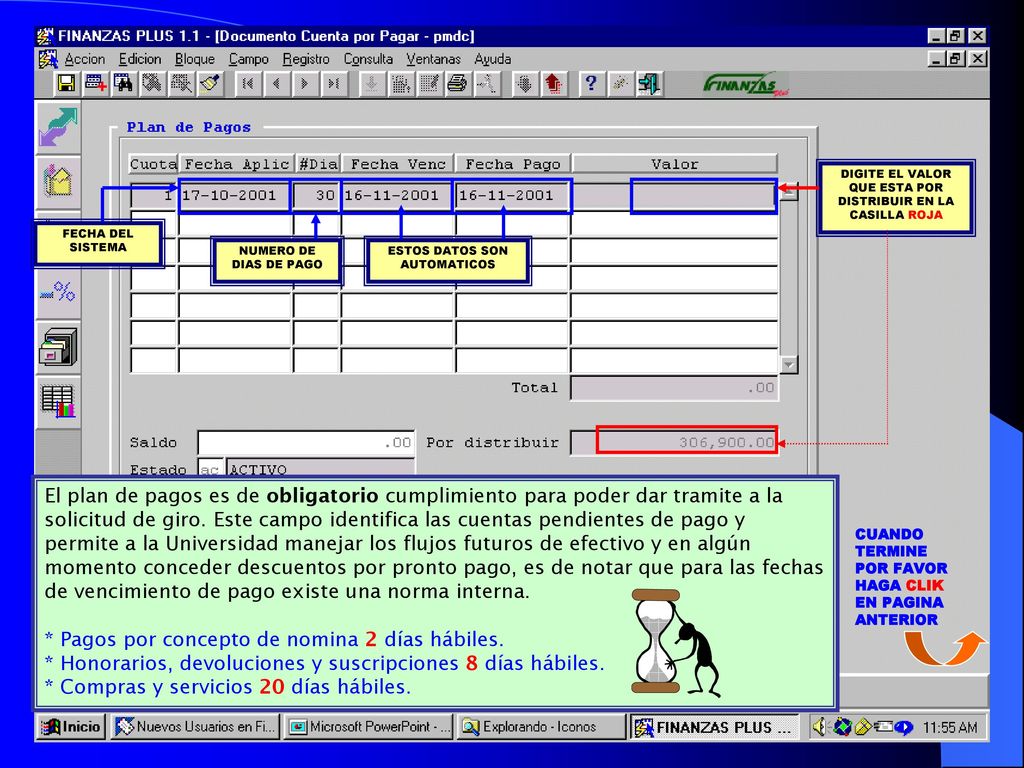Click the scroll-down arrow of payment table
This screenshot has height=768, width=1024.
(x=789, y=364)
